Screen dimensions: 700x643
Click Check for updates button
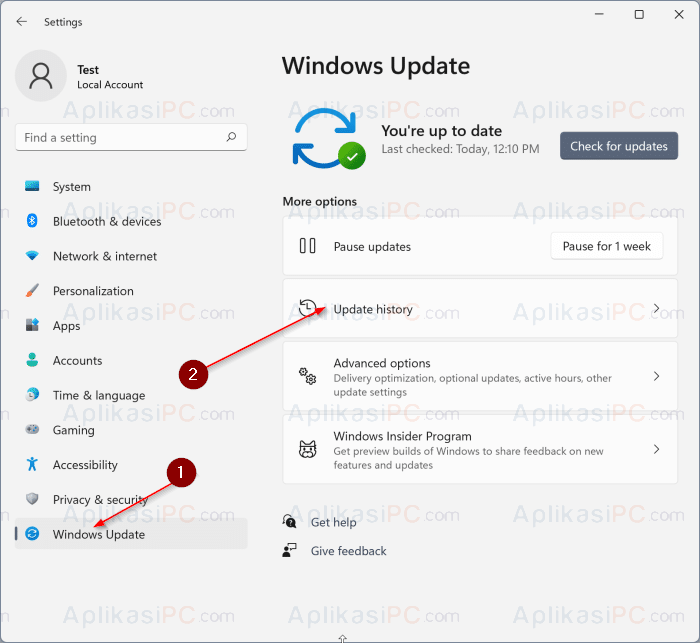click(619, 146)
